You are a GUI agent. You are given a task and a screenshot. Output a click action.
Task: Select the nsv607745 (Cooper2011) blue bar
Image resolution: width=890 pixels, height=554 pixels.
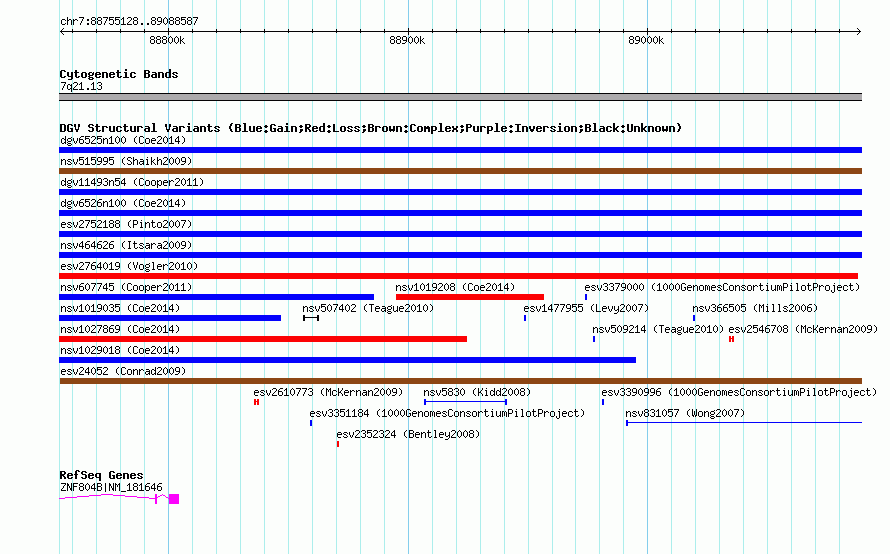216,297
